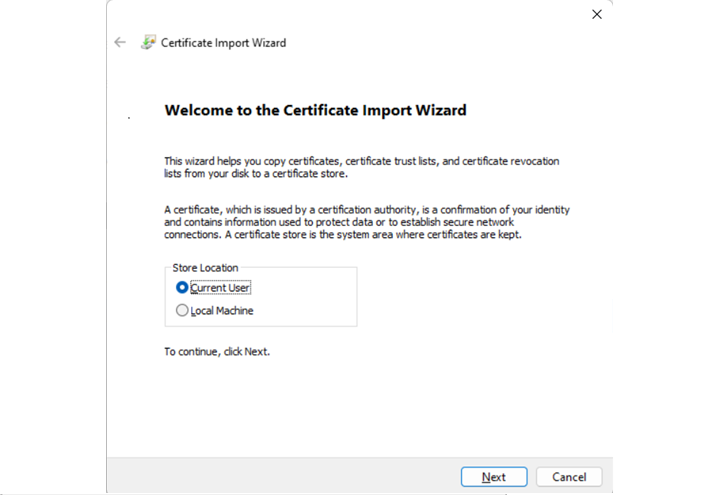Click the "To continue, click Next." text
The image size is (720, 495).
217,352
